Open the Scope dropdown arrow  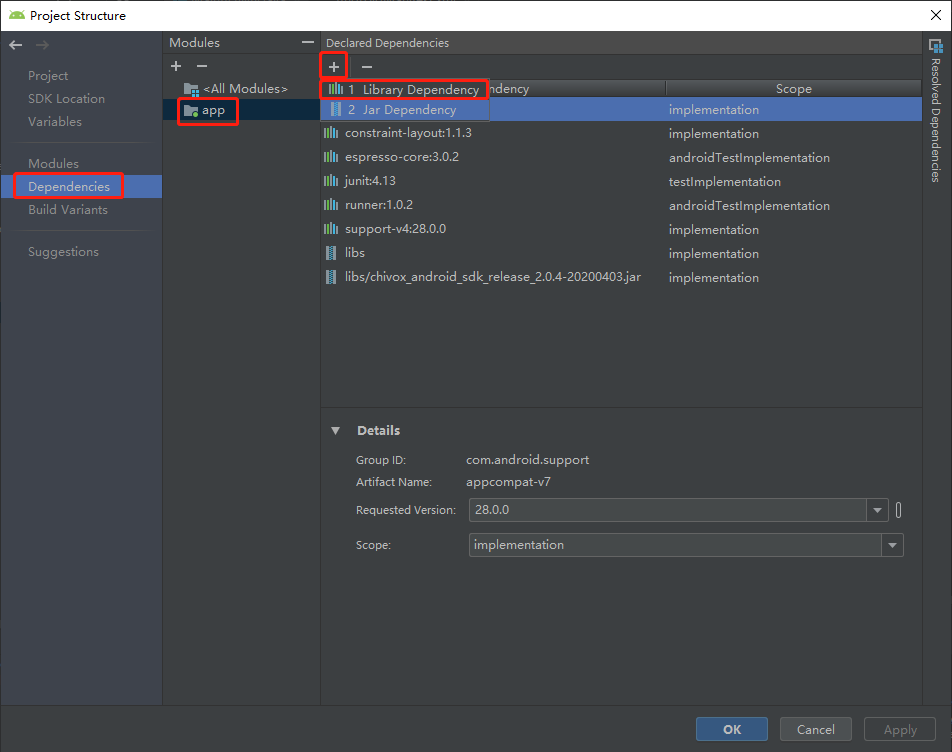[x=892, y=545]
